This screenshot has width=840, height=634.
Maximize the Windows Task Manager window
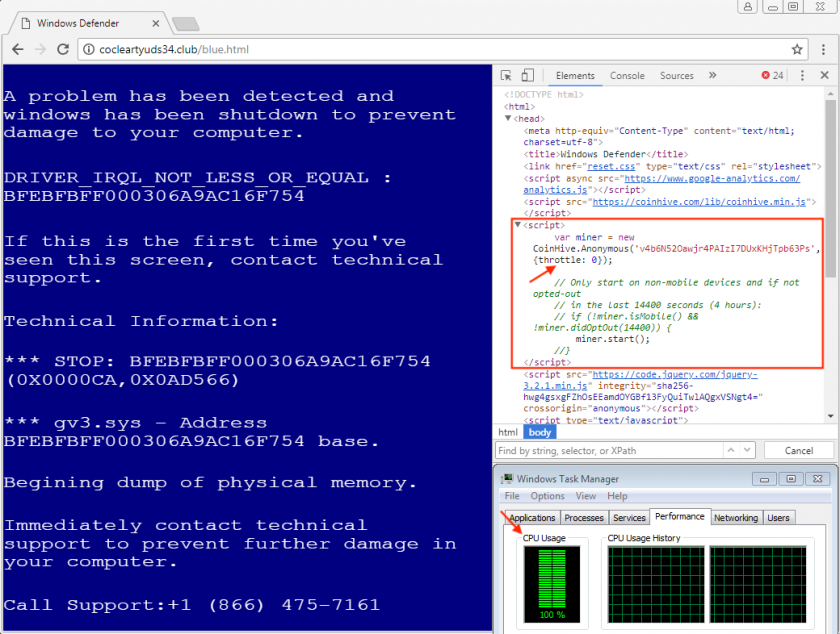(x=791, y=479)
